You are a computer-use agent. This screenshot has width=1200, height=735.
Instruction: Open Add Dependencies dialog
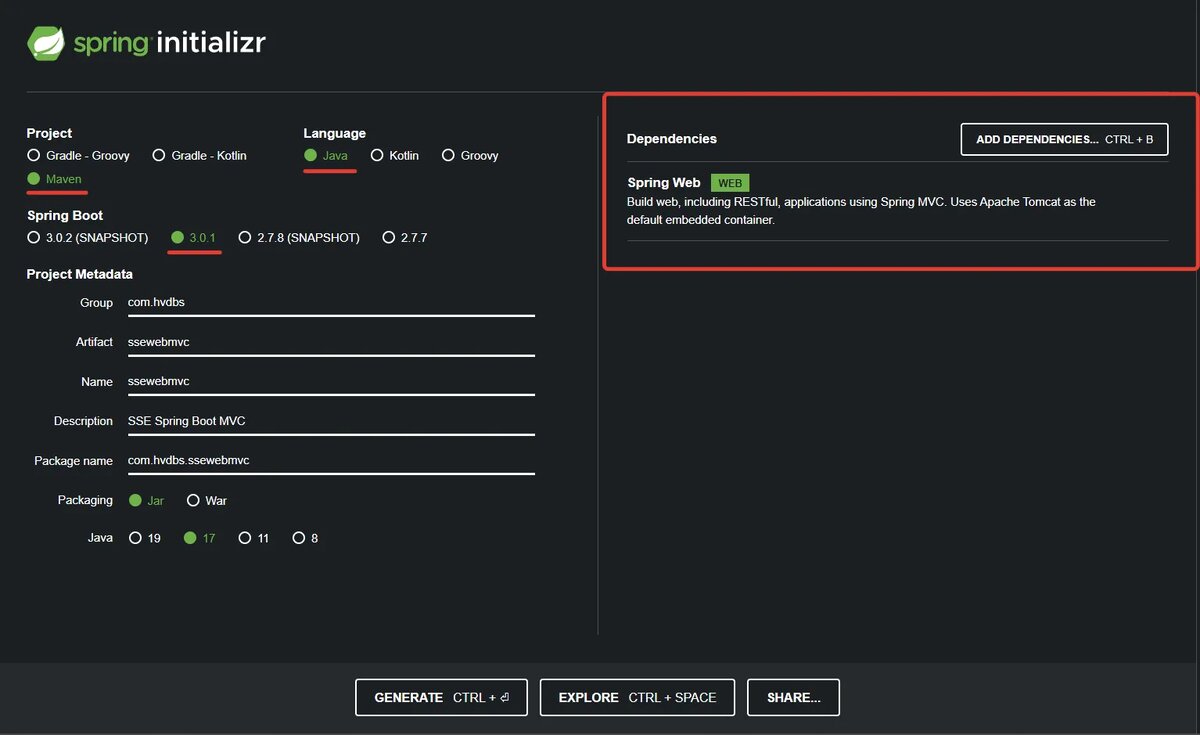click(x=1064, y=139)
